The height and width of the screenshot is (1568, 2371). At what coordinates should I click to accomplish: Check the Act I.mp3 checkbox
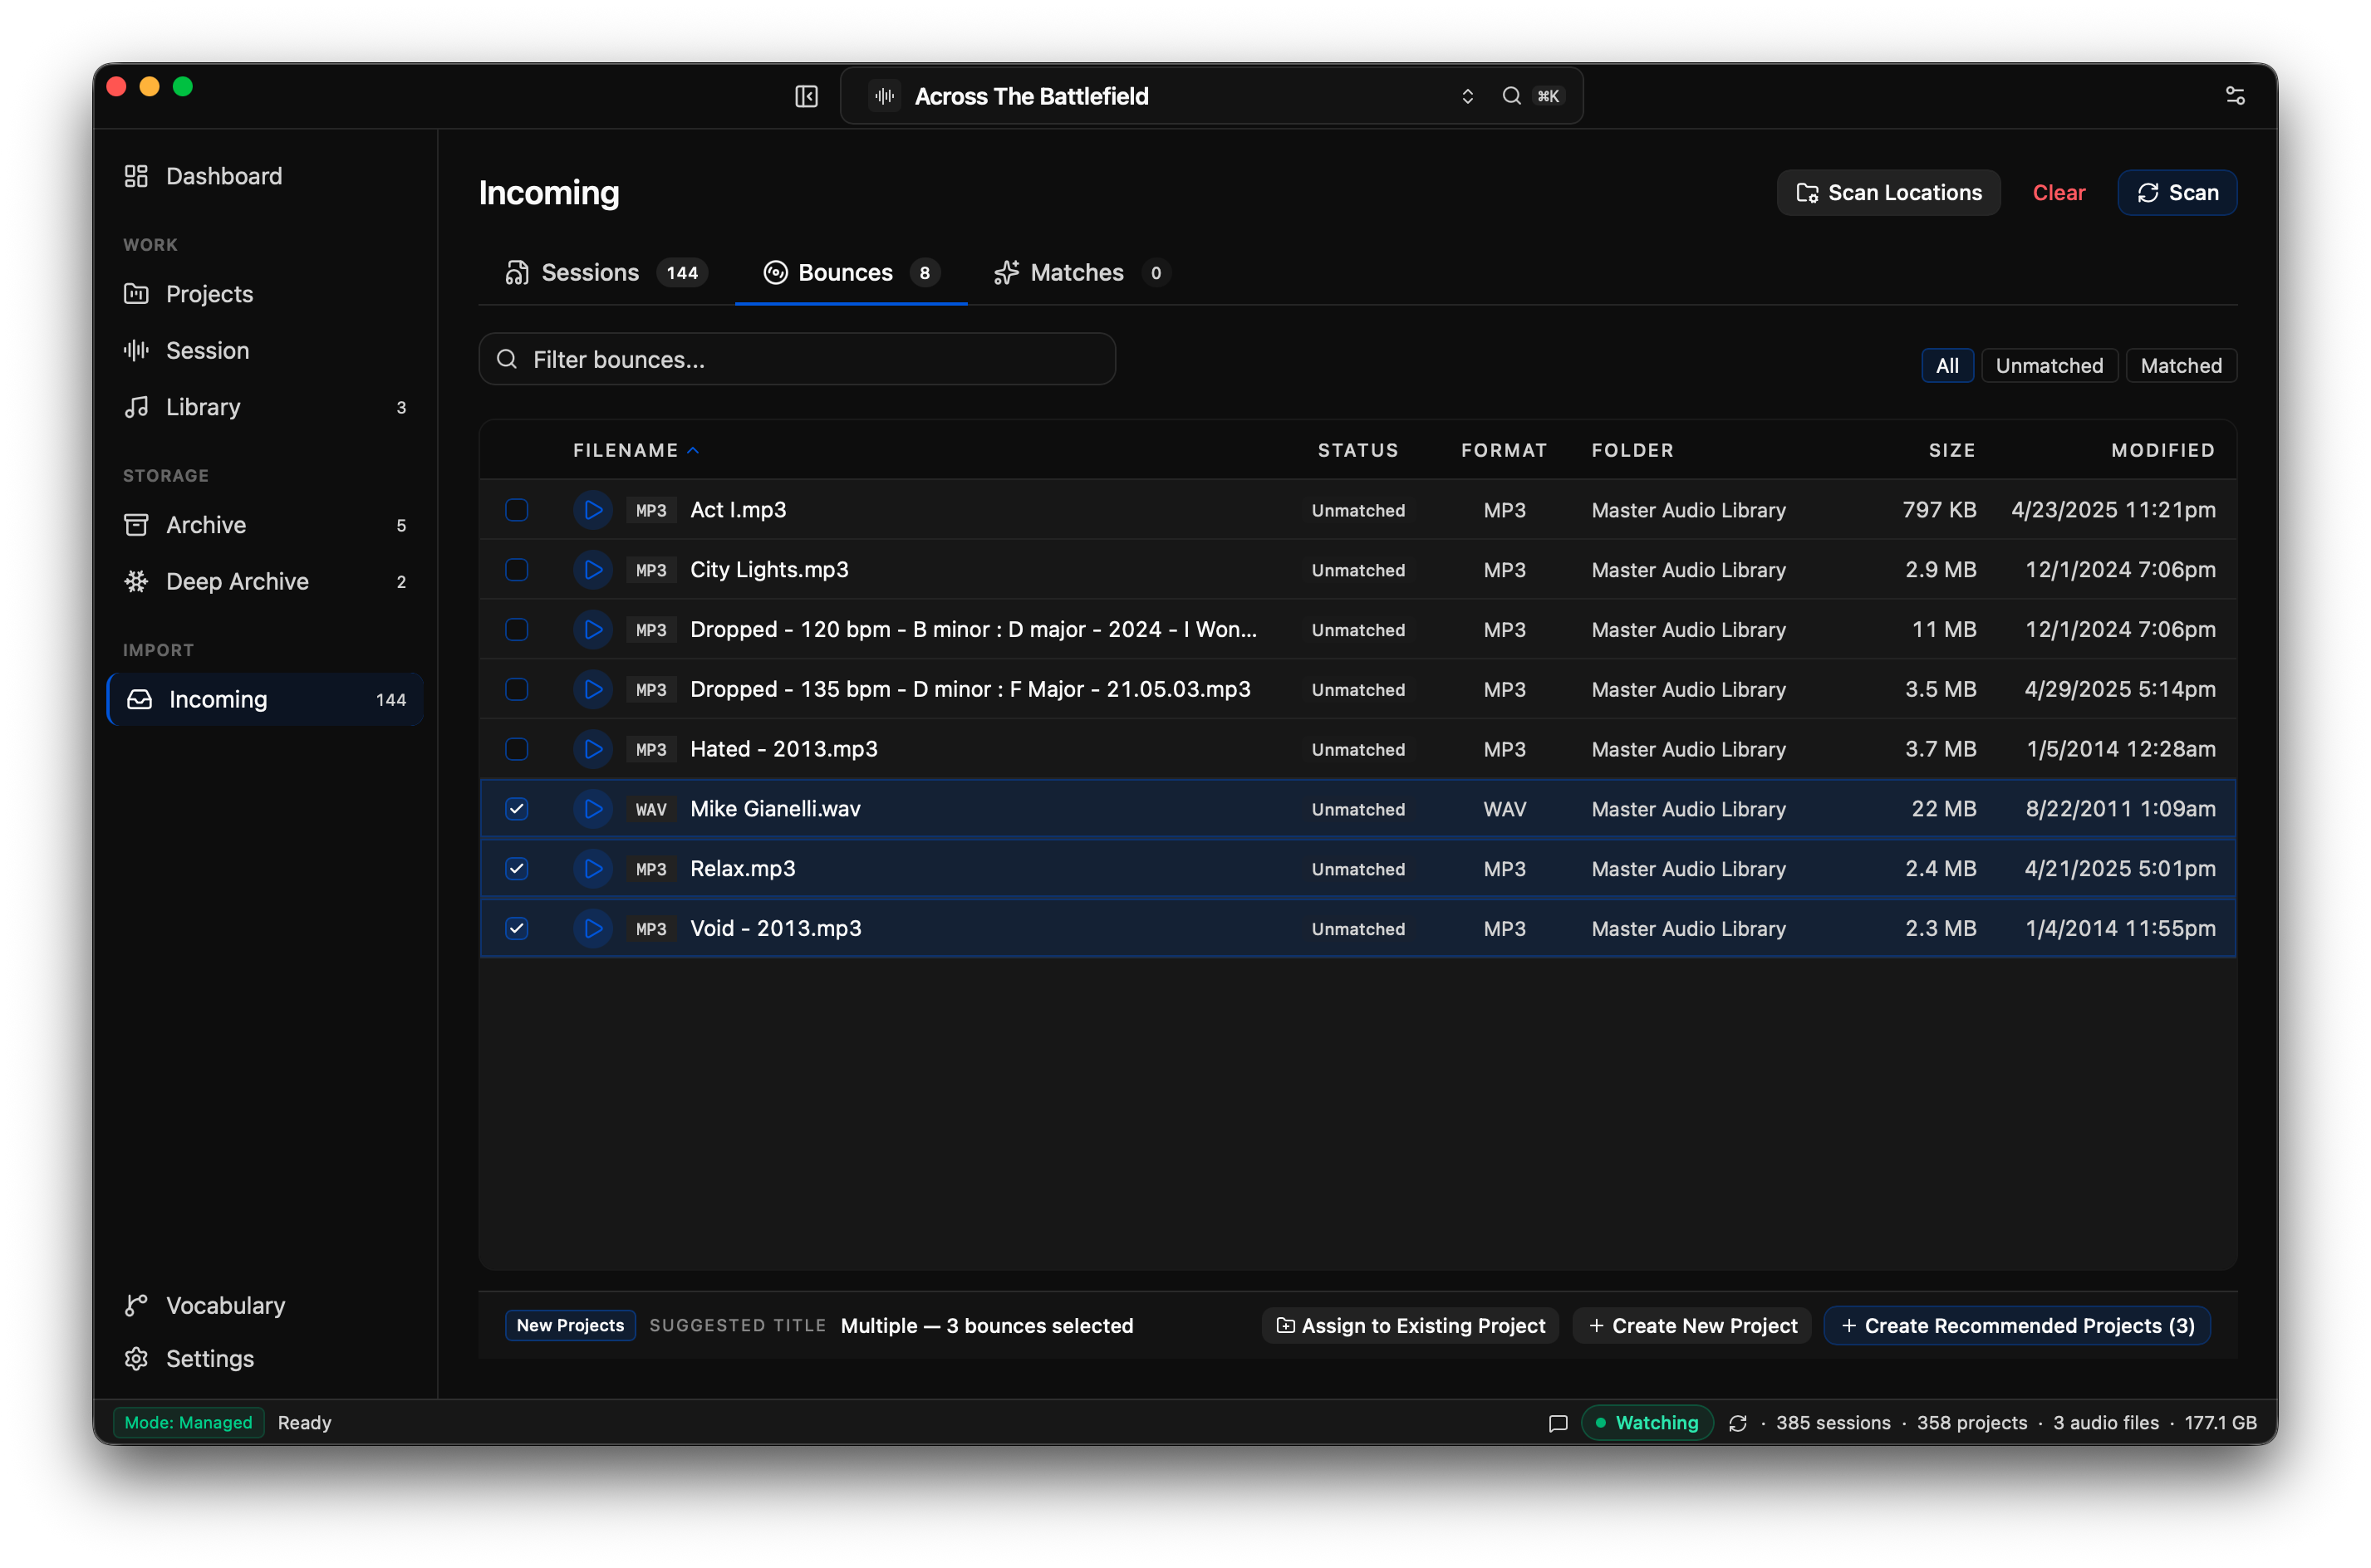(516, 510)
